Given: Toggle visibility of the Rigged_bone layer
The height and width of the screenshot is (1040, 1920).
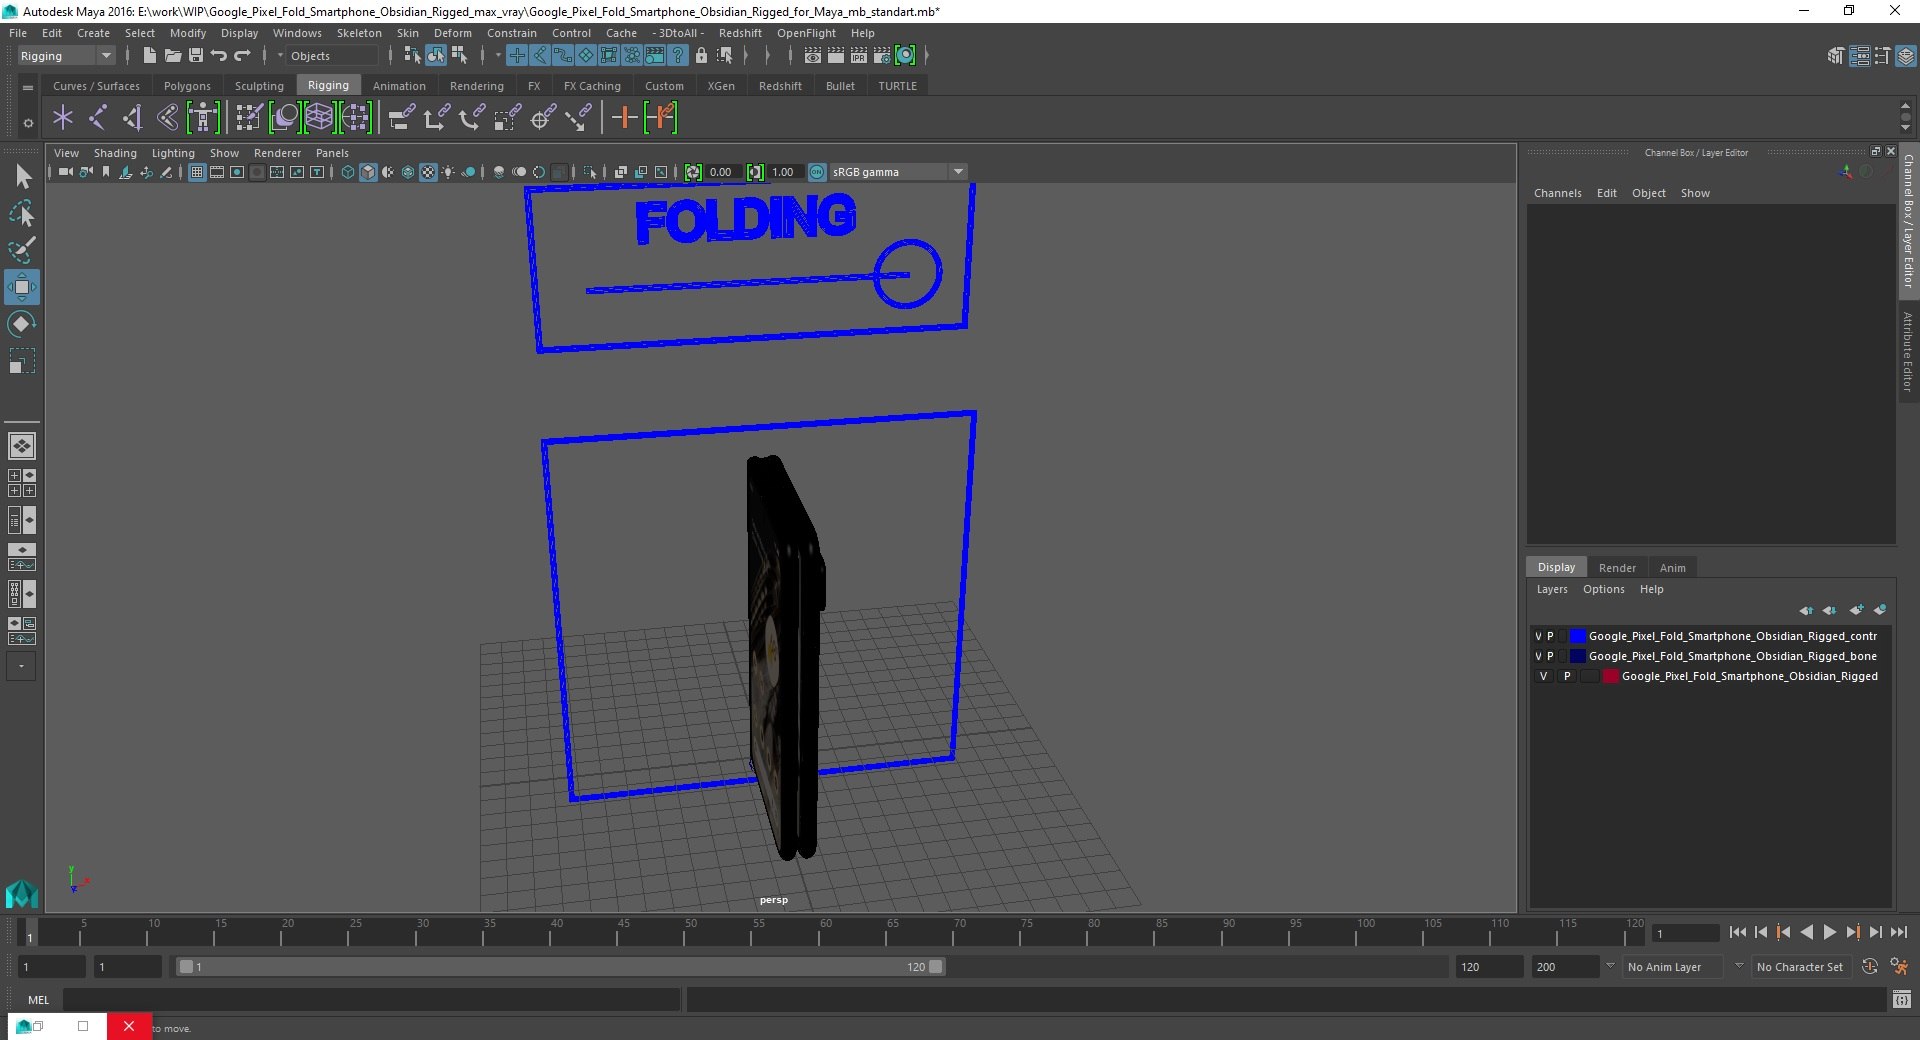Looking at the screenshot, I should [1538, 656].
